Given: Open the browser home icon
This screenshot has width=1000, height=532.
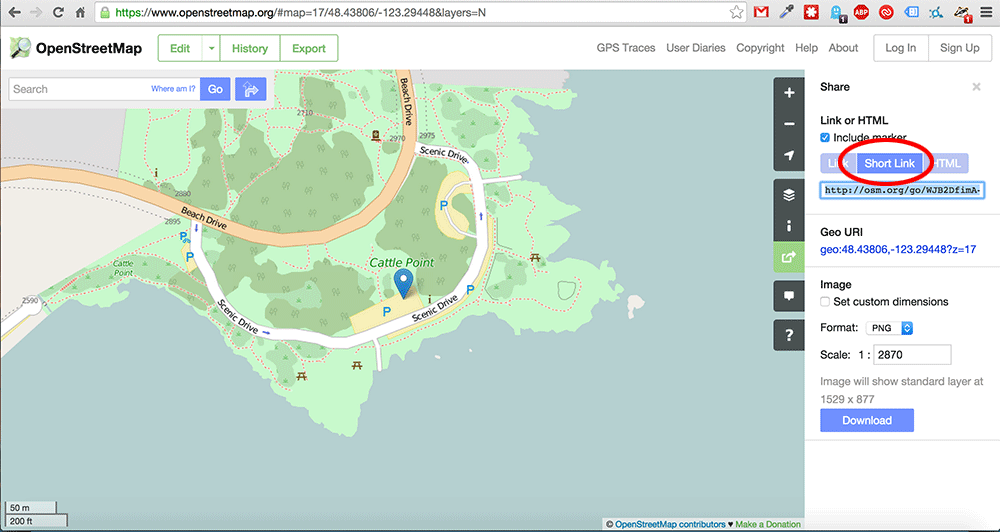Looking at the screenshot, I should [x=80, y=12].
